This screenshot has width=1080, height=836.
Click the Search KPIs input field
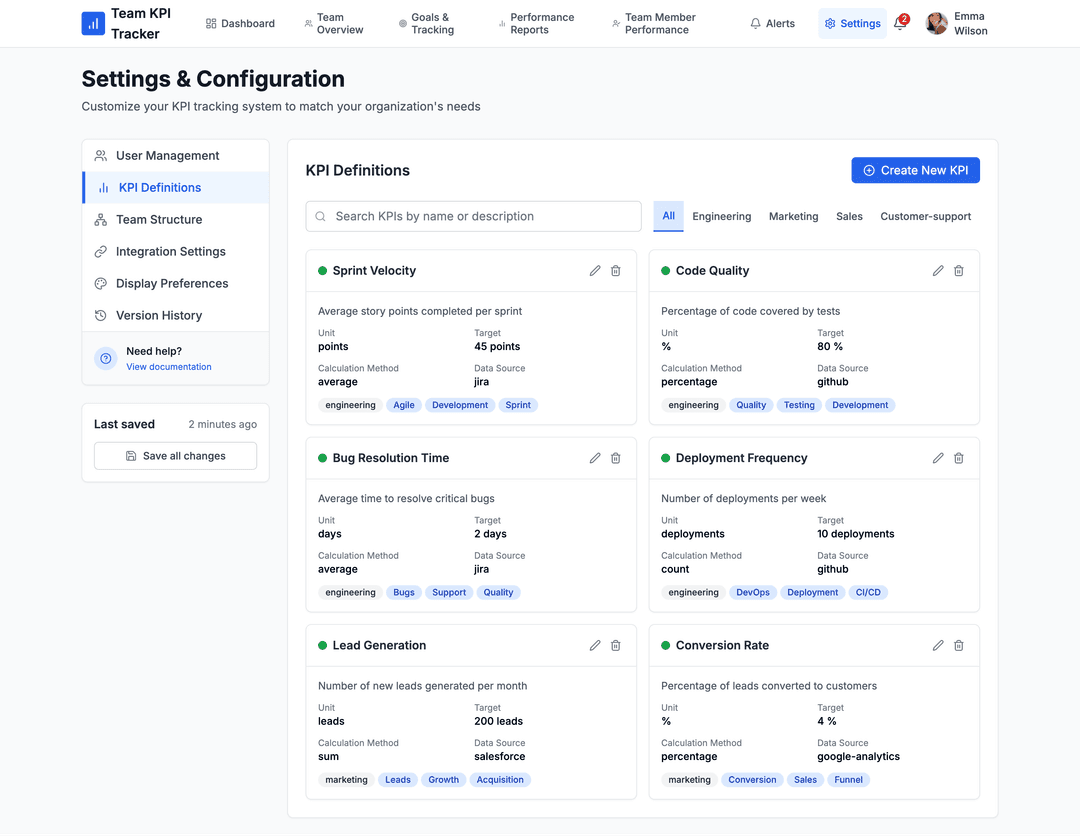point(474,217)
